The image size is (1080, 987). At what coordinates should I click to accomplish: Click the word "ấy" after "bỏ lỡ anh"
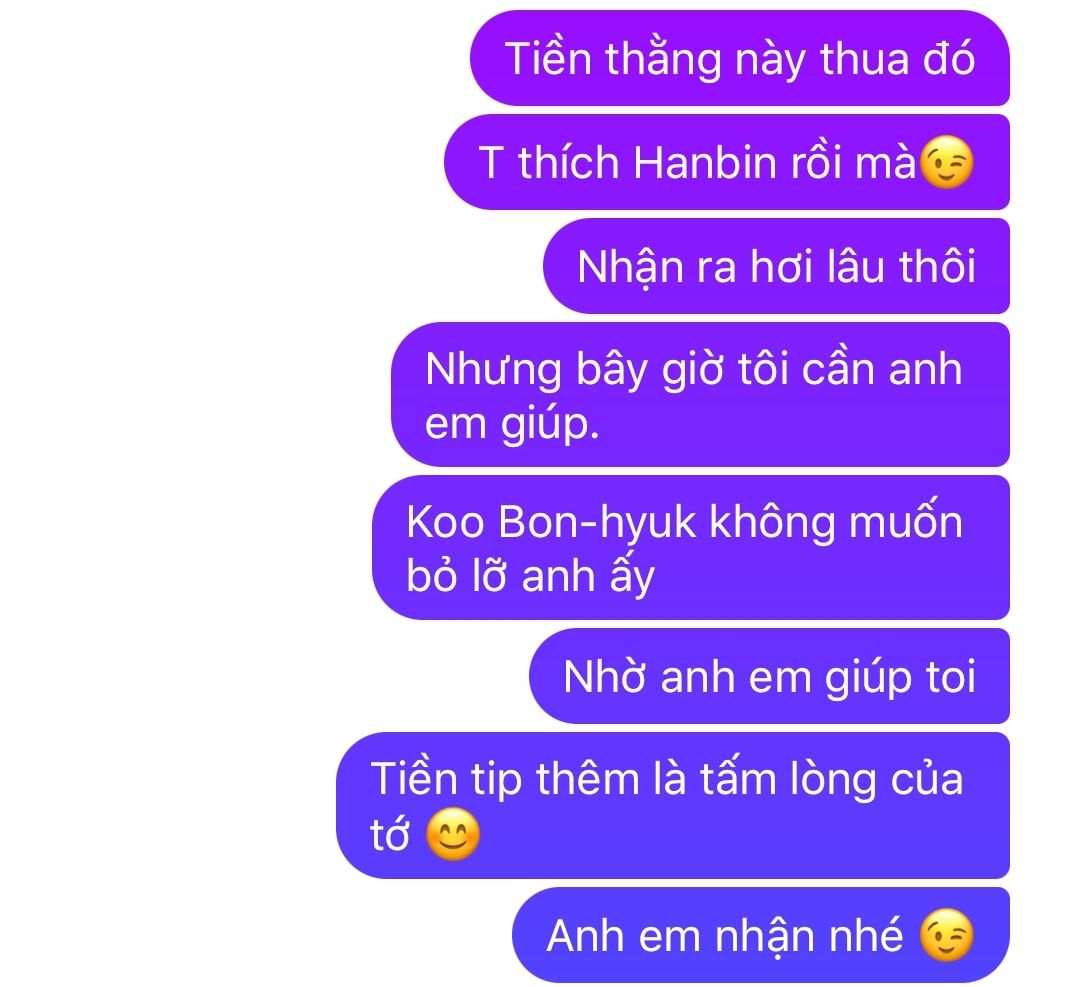(632, 576)
